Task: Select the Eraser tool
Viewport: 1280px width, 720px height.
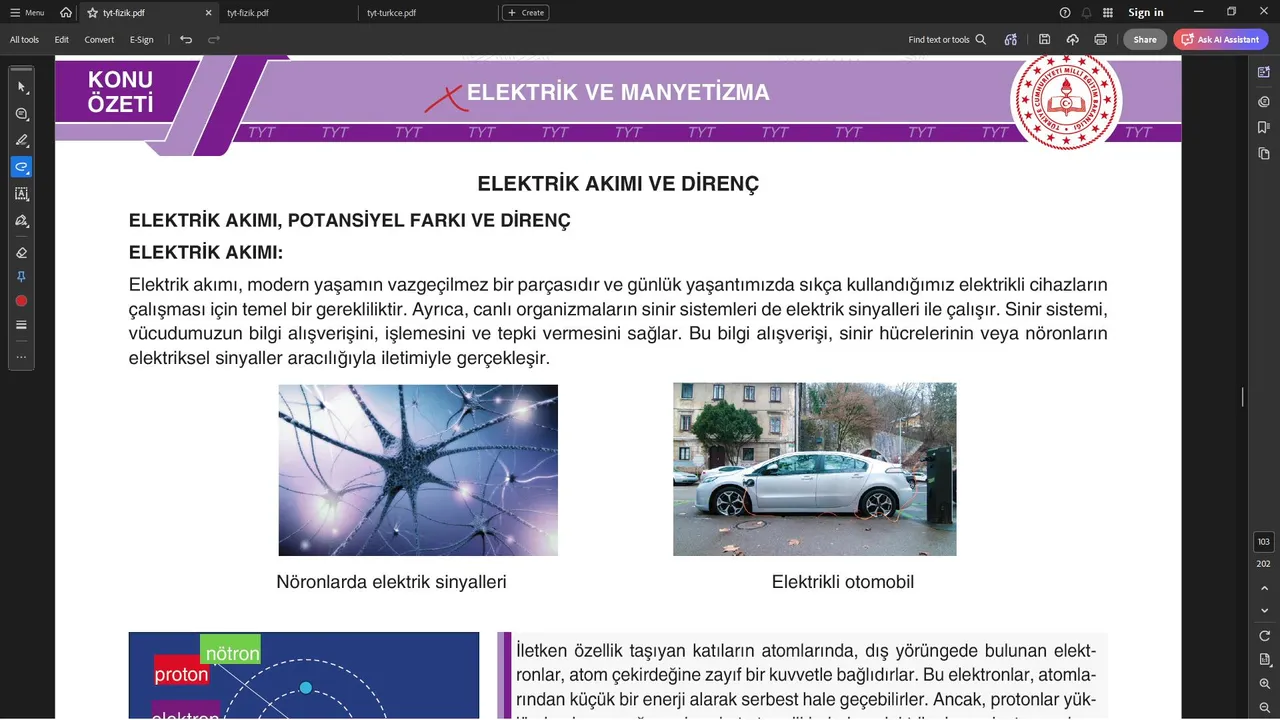Action: [22, 253]
